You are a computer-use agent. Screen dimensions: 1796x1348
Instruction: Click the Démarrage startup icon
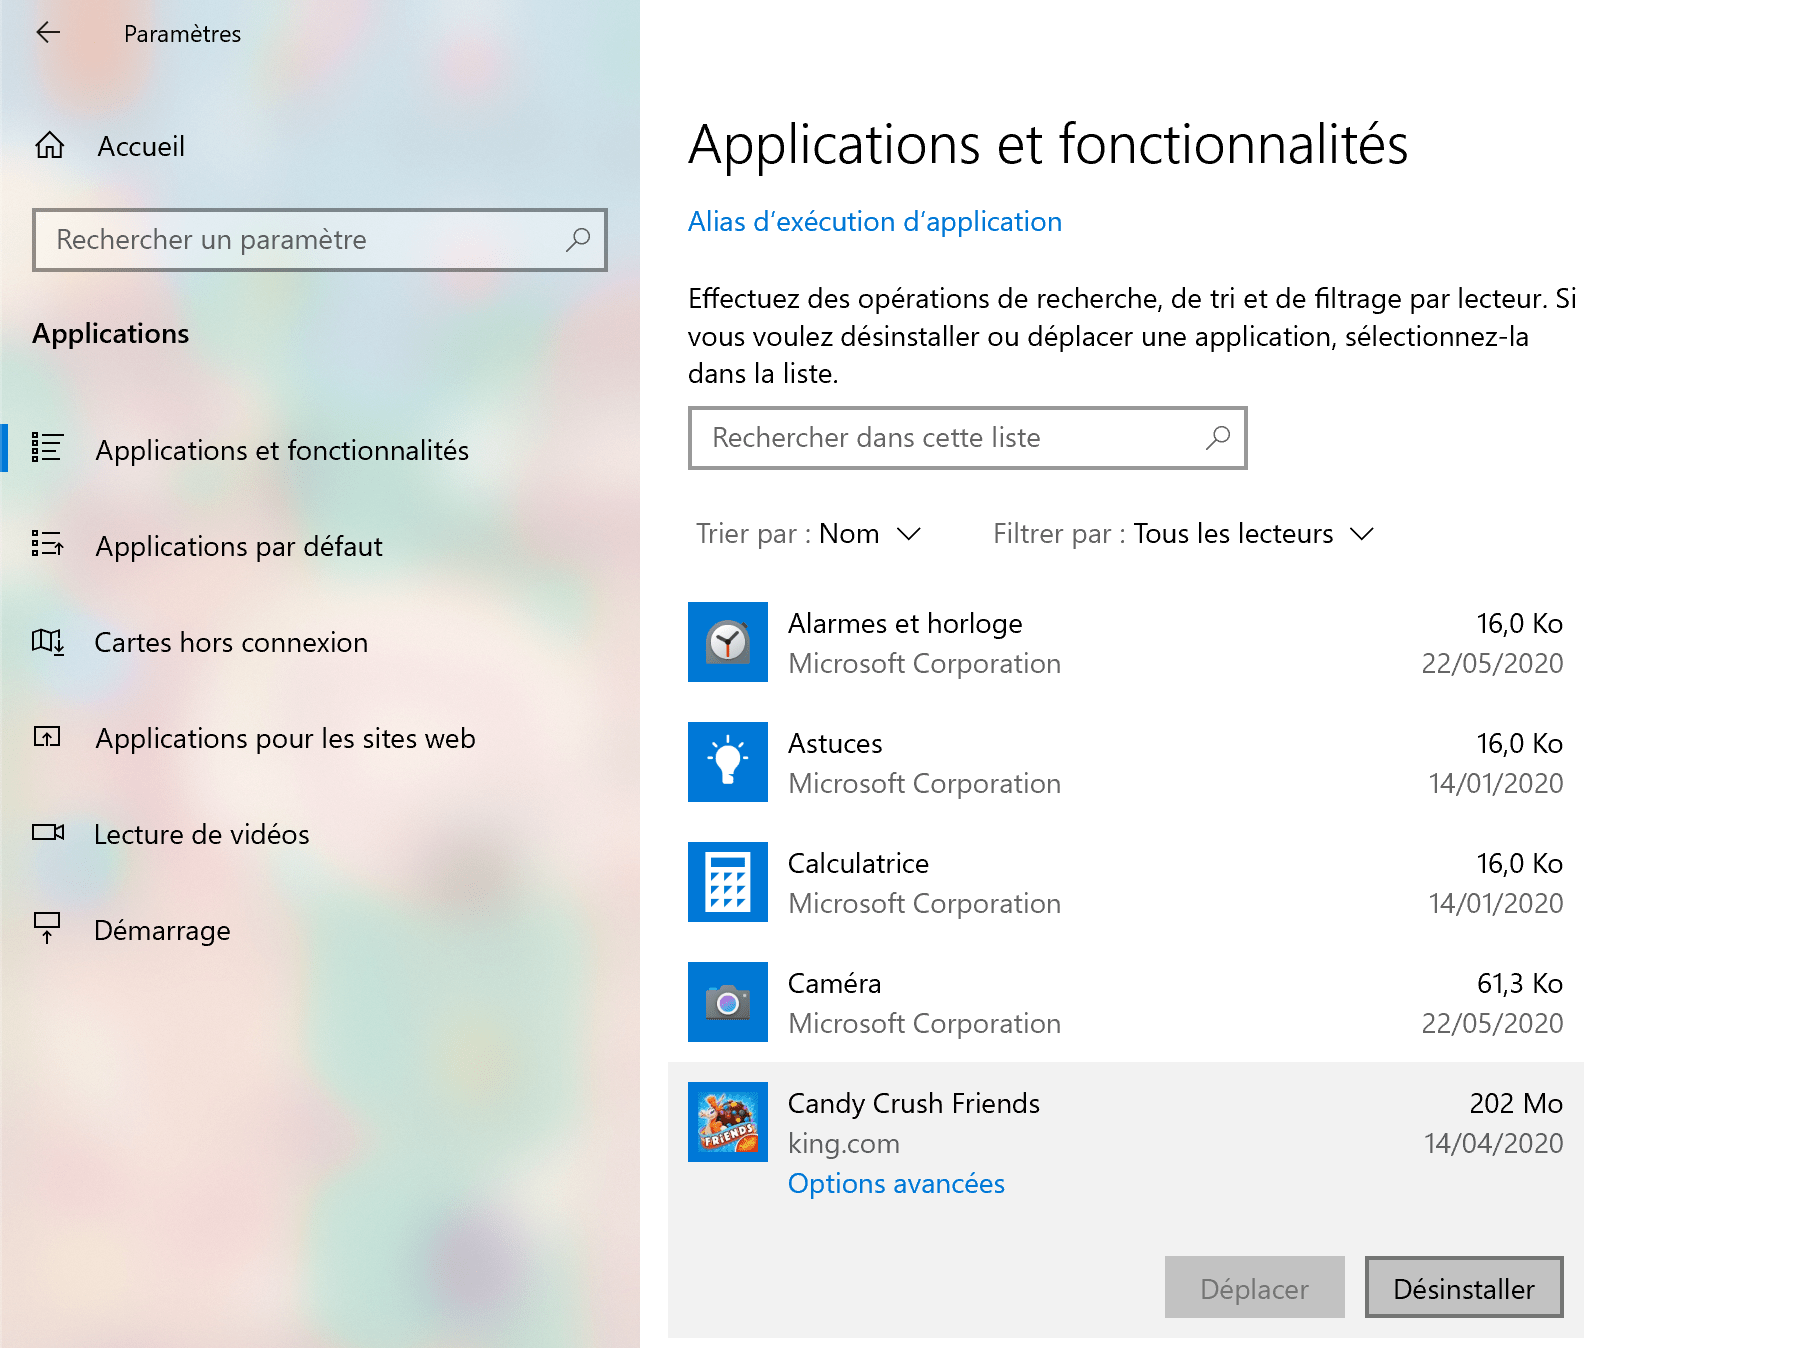(x=47, y=927)
